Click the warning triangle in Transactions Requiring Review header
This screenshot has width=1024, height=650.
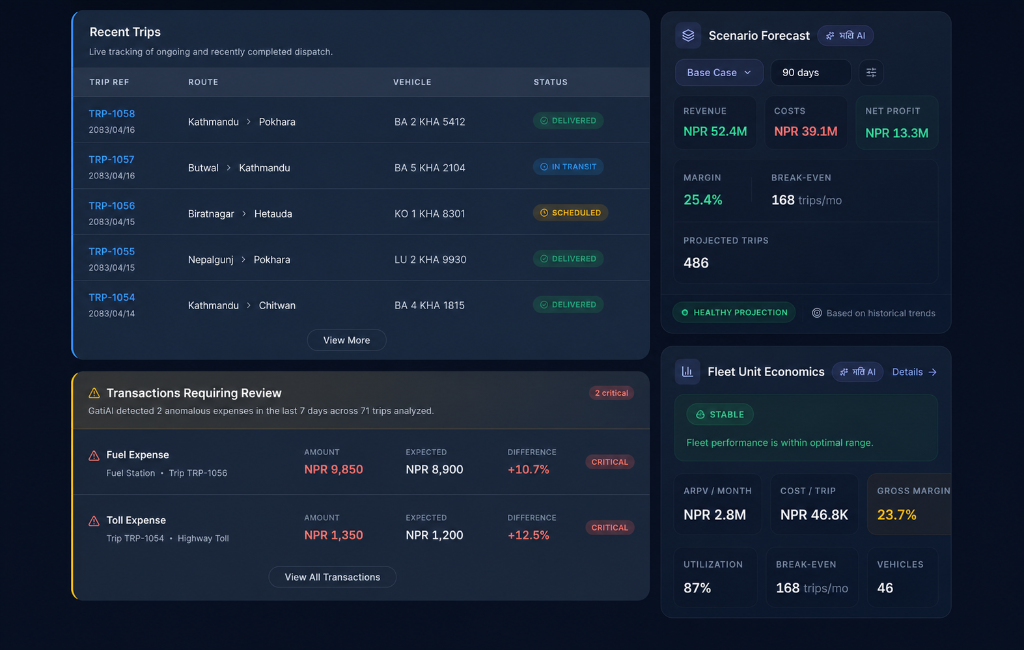pos(94,393)
